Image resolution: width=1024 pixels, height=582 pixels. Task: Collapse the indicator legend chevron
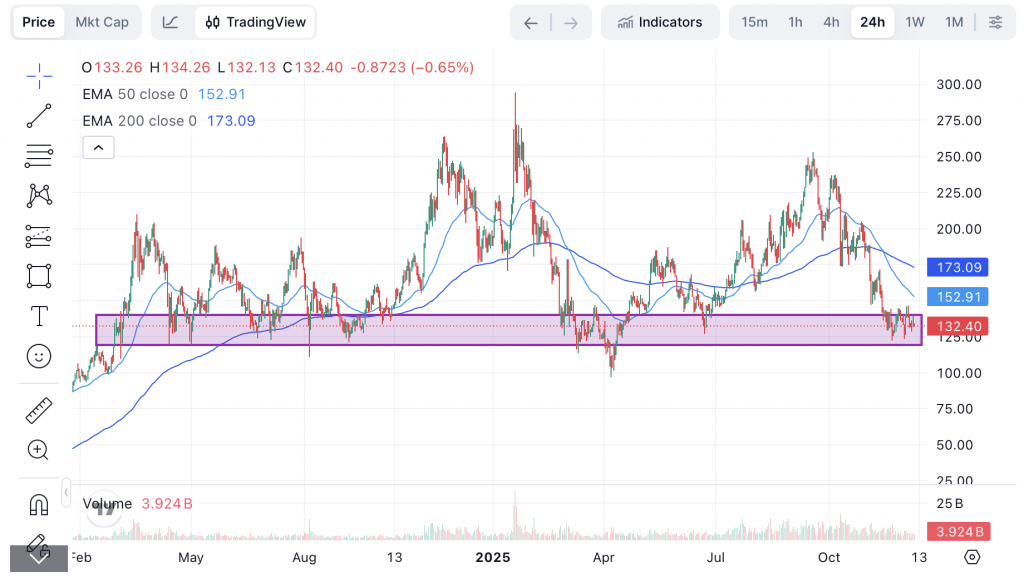tap(98, 148)
